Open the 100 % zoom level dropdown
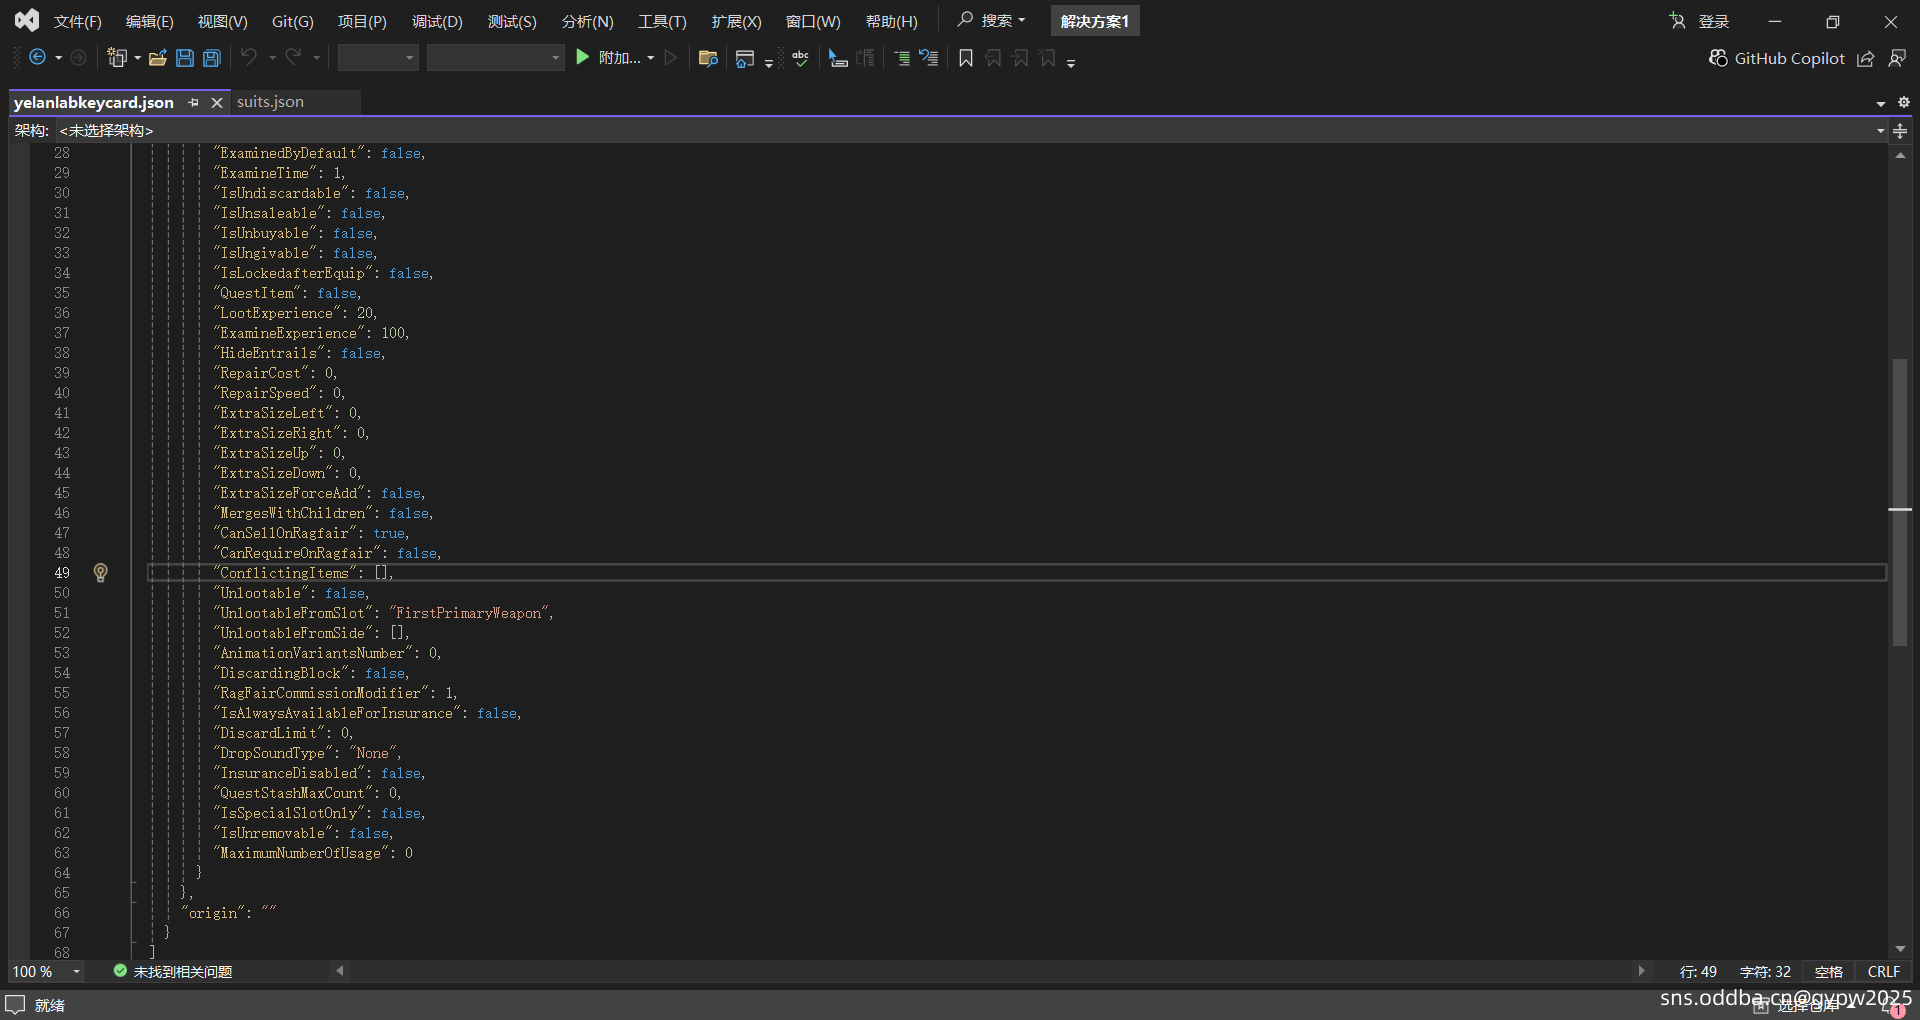Screen dimensions: 1920x1020 (76, 971)
